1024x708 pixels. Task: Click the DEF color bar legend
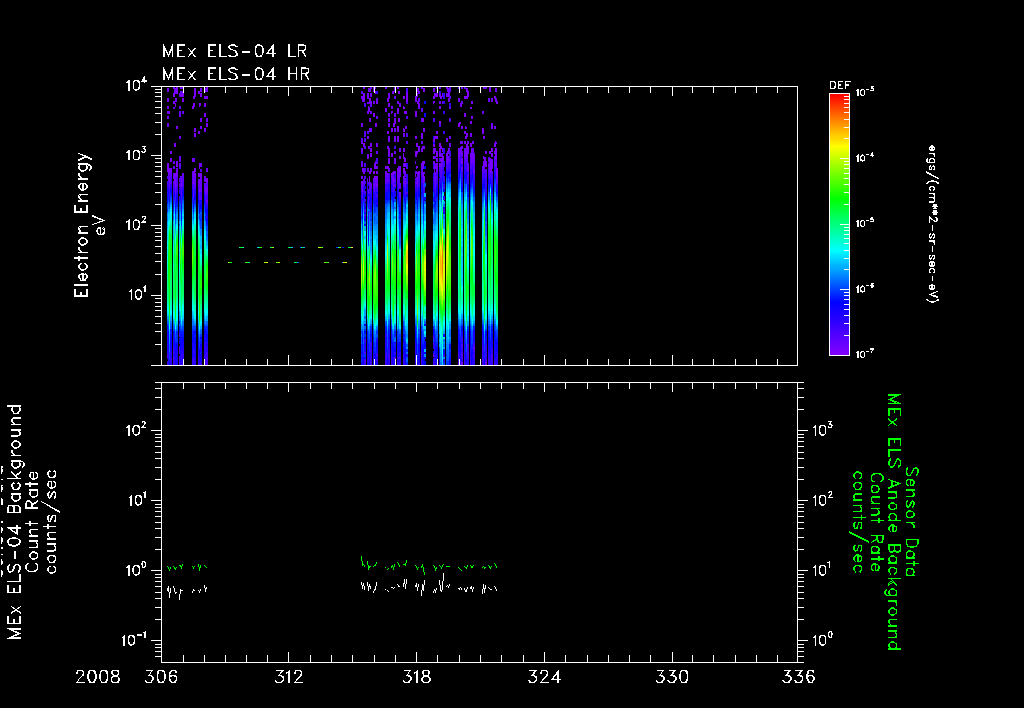pyautogui.click(x=839, y=224)
